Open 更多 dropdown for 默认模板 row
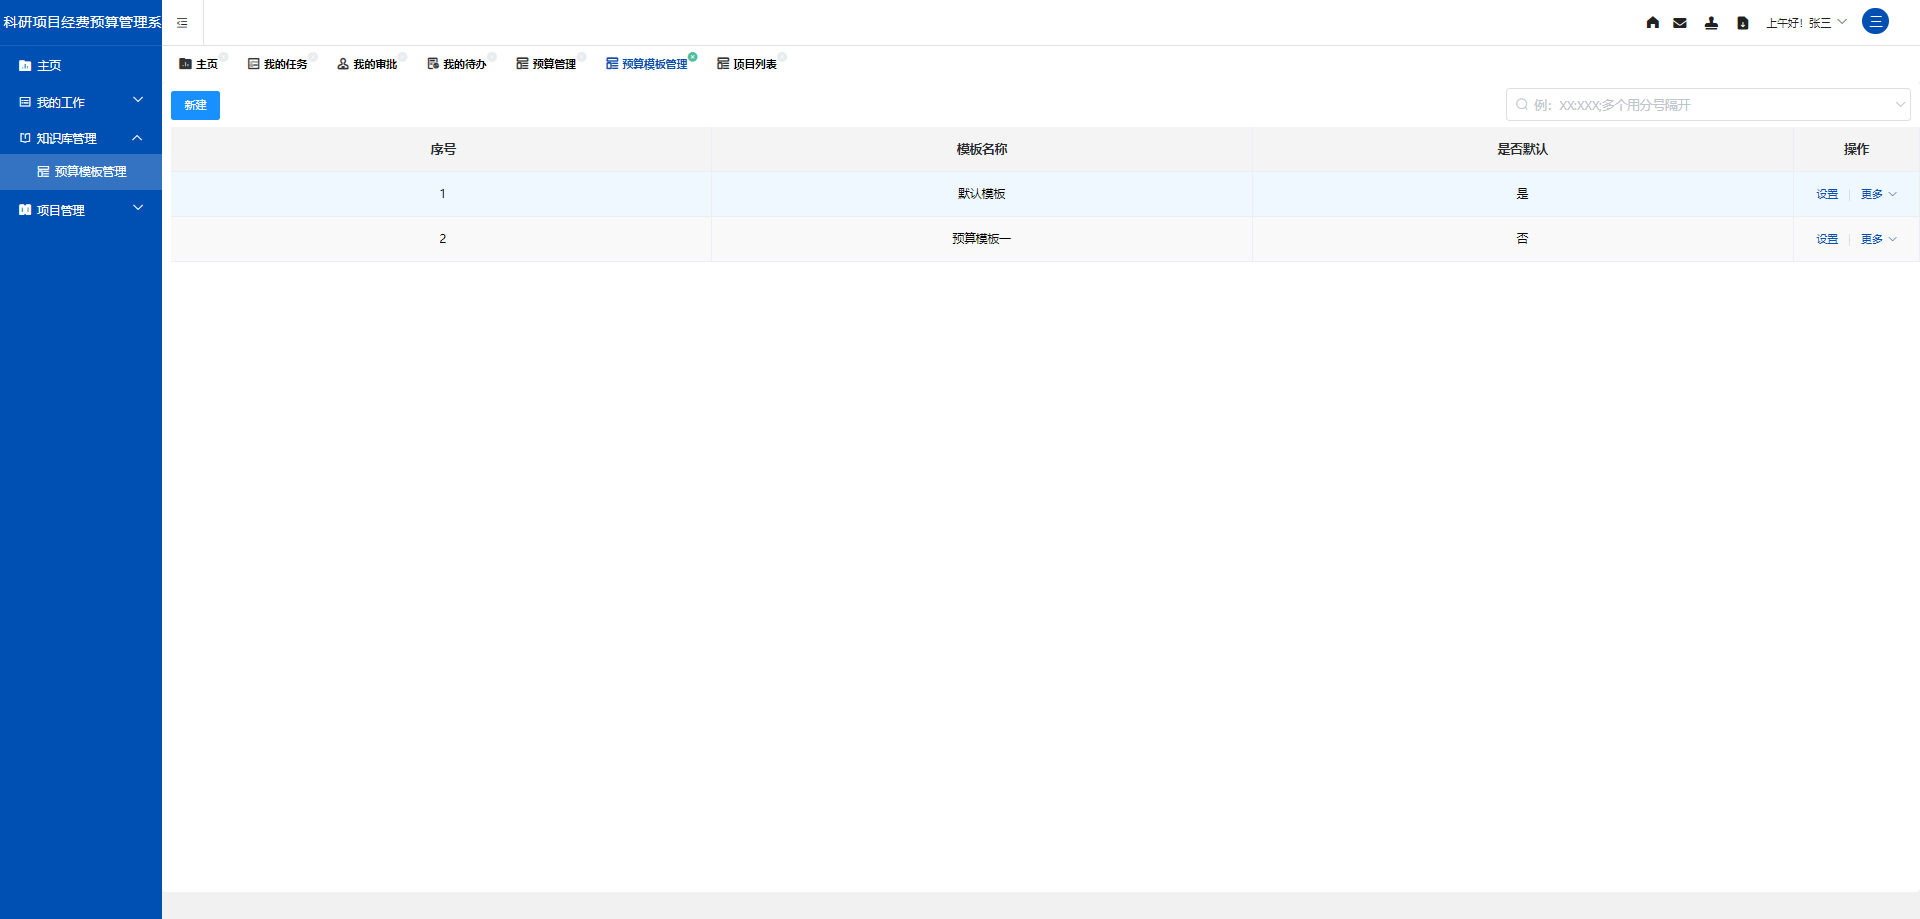The height and width of the screenshot is (919, 1920). coord(1878,194)
